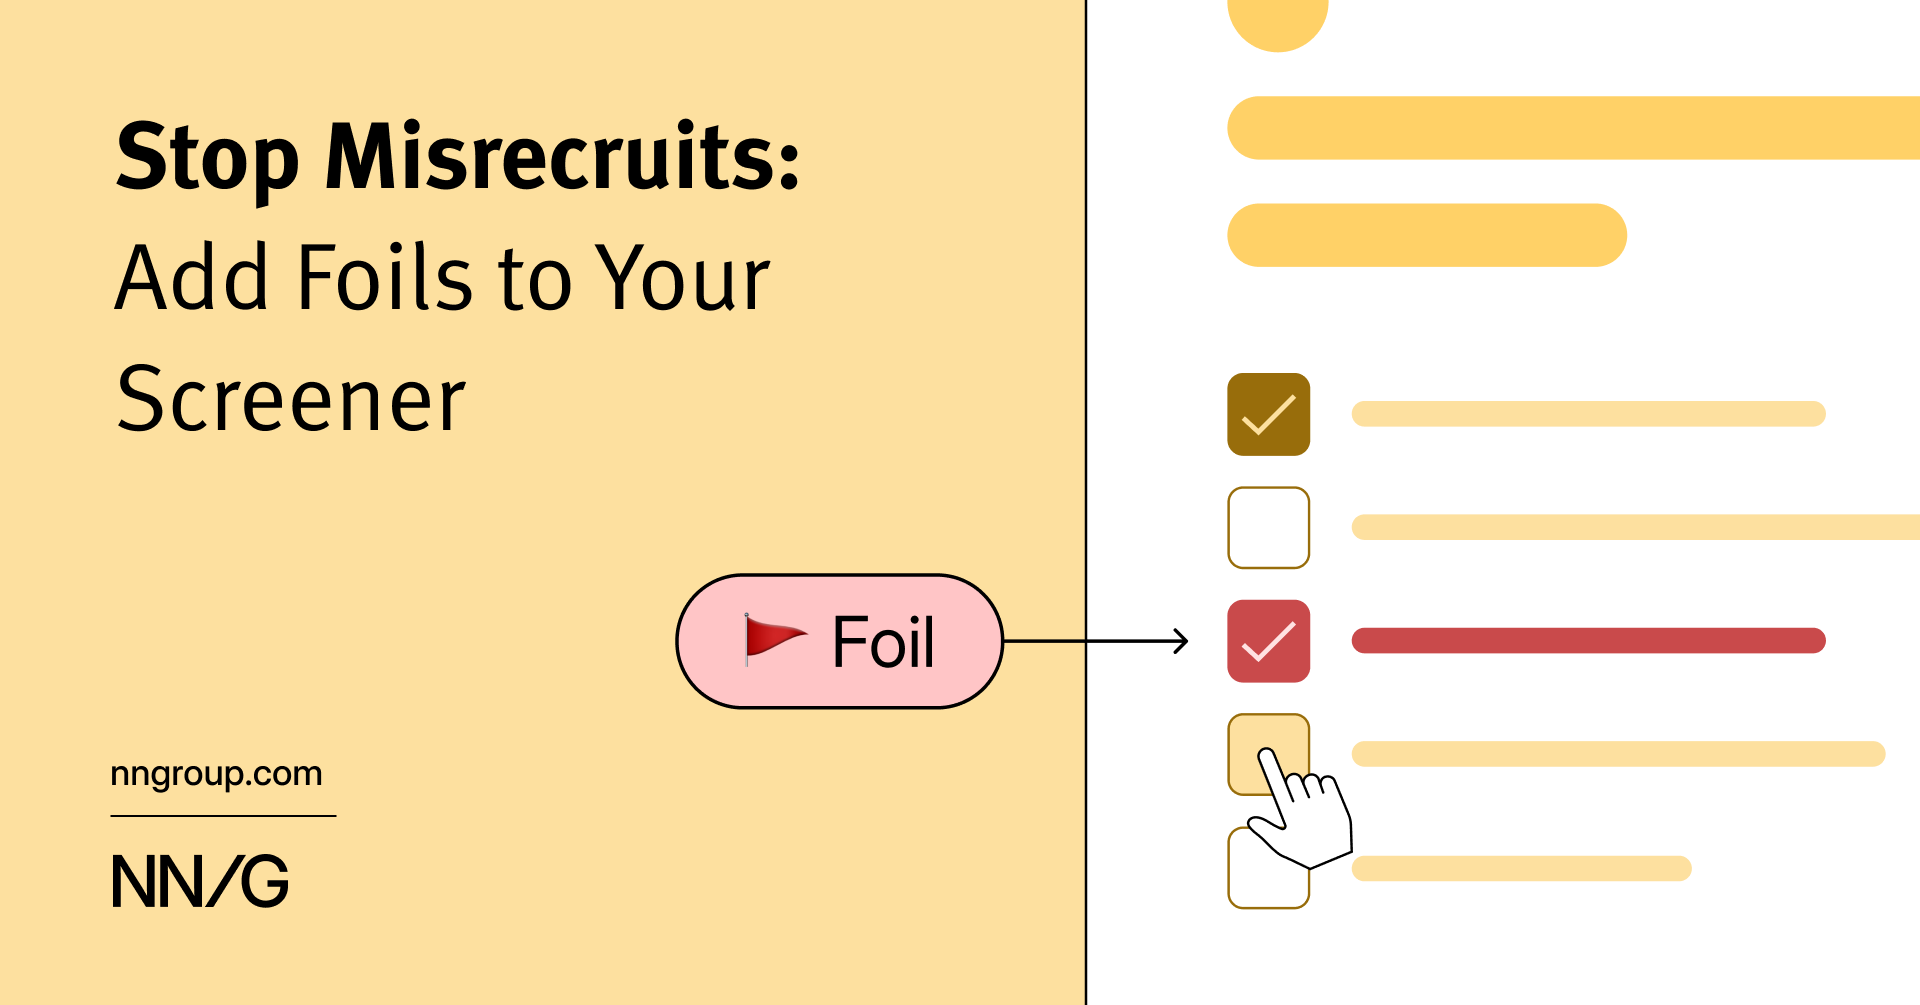Click the word "Screener" in the subtitle

291,400
